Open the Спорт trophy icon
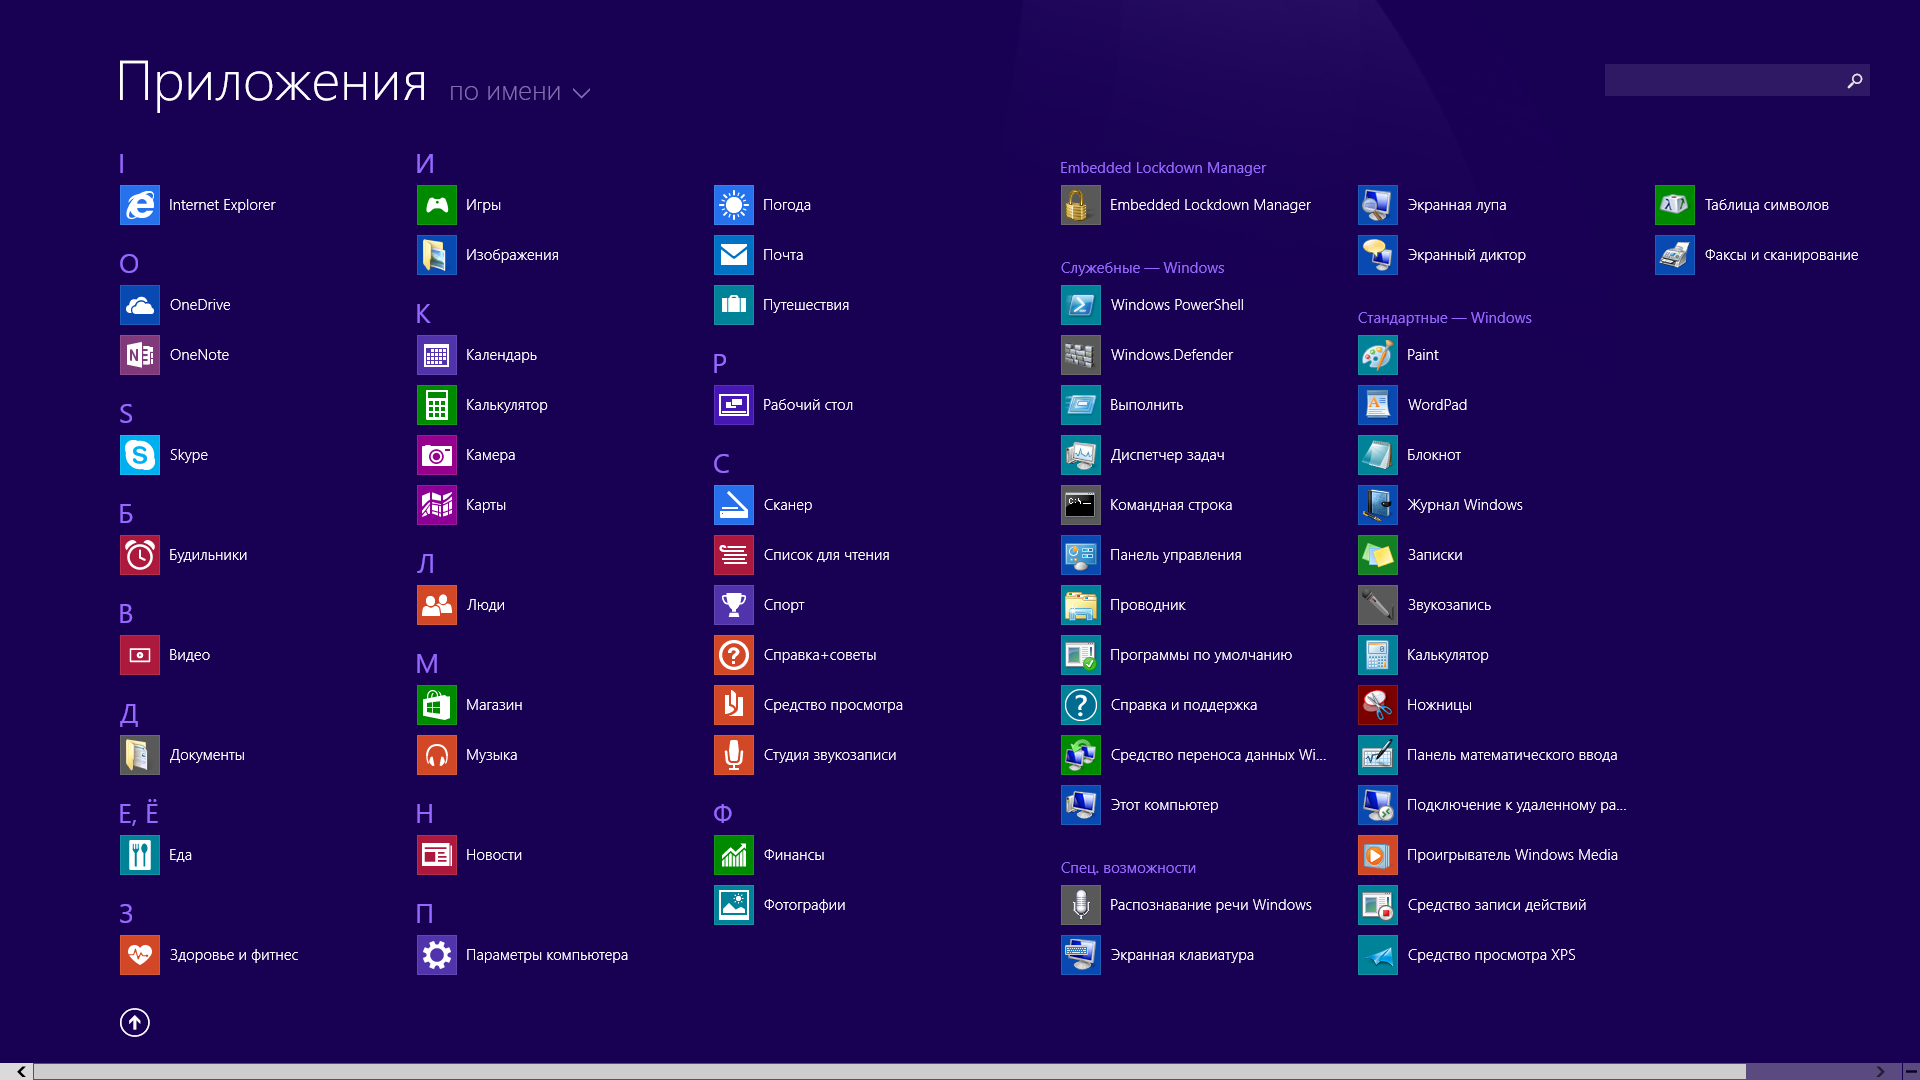 click(x=734, y=605)
